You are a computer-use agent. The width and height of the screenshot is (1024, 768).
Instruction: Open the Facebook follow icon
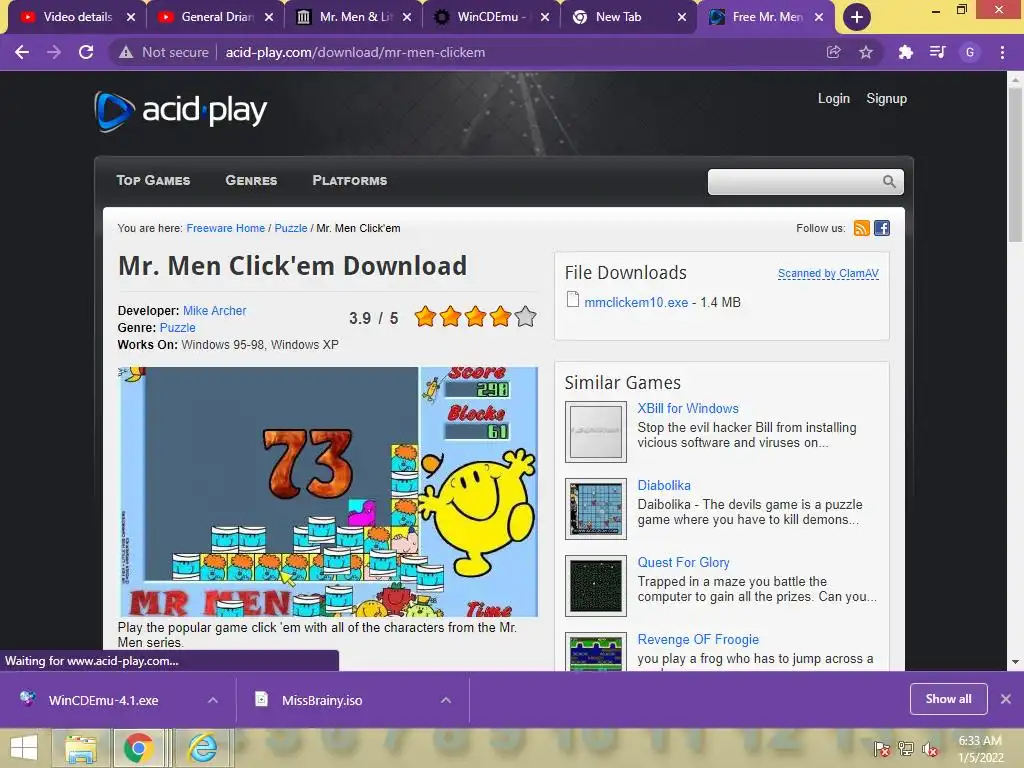point(882,228)
